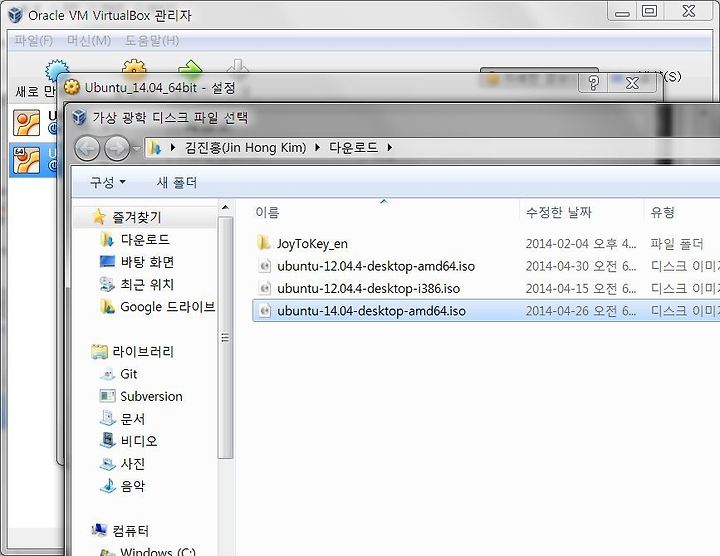The height and width of the screenshot is (556, 720).
Task: Open 다운로드 in favorites sidebar
Action: click(145, 239)
